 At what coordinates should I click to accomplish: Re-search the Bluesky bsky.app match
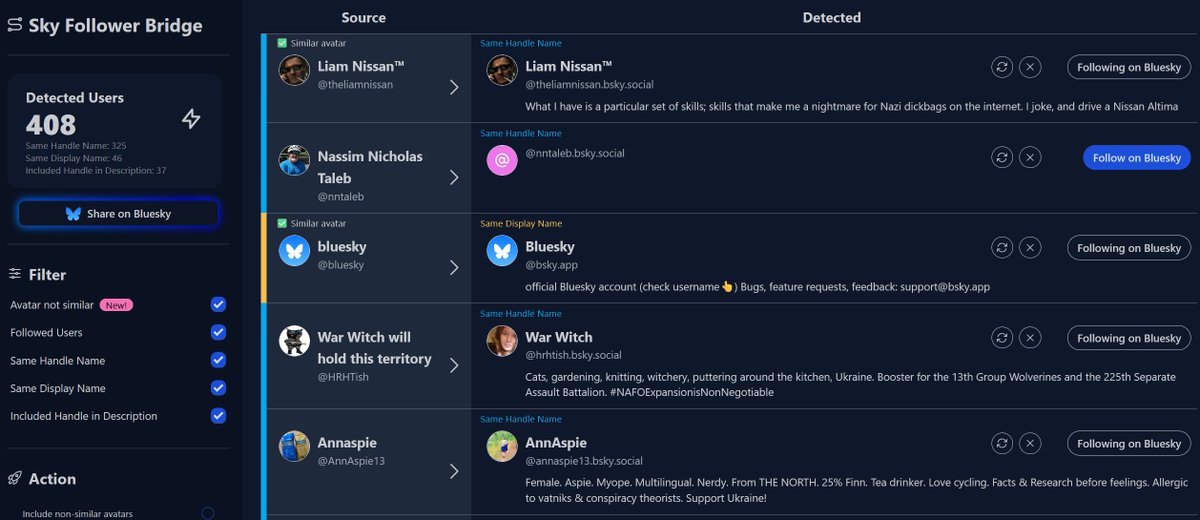[1000, 247]
